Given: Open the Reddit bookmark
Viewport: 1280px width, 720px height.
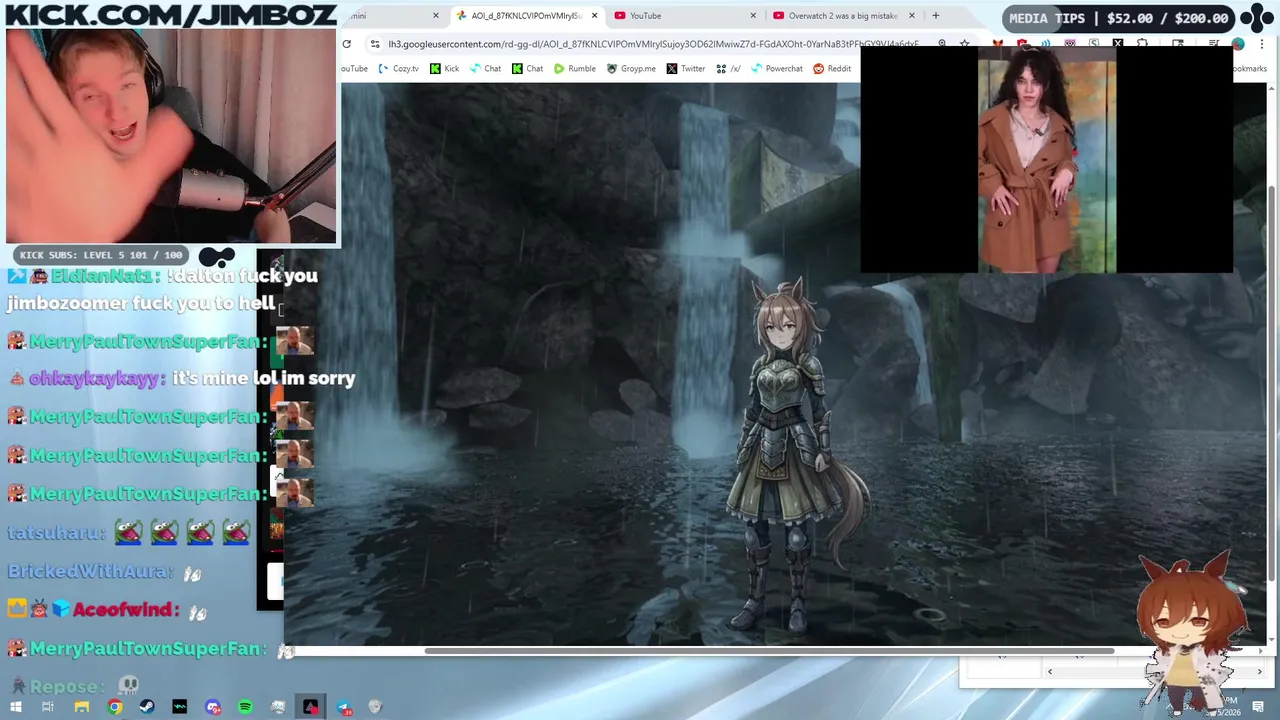Looking at the screenshot, I should (832, 69).
